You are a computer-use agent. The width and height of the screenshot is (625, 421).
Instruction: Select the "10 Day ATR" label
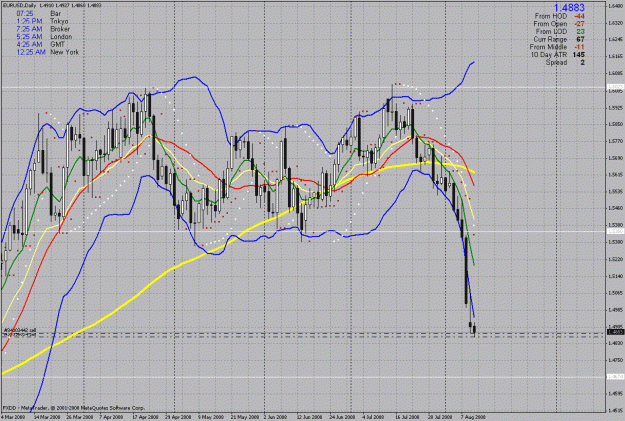[x=549, y=55]
